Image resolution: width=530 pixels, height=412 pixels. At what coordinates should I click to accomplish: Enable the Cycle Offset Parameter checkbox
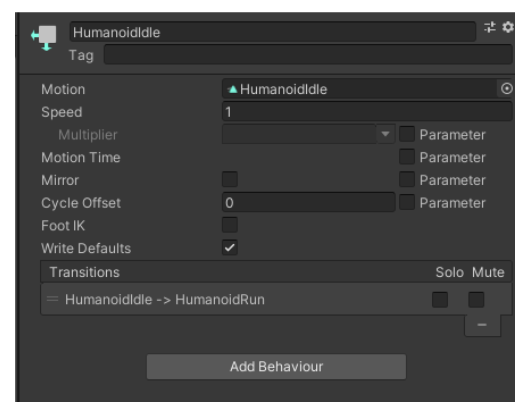407,202
